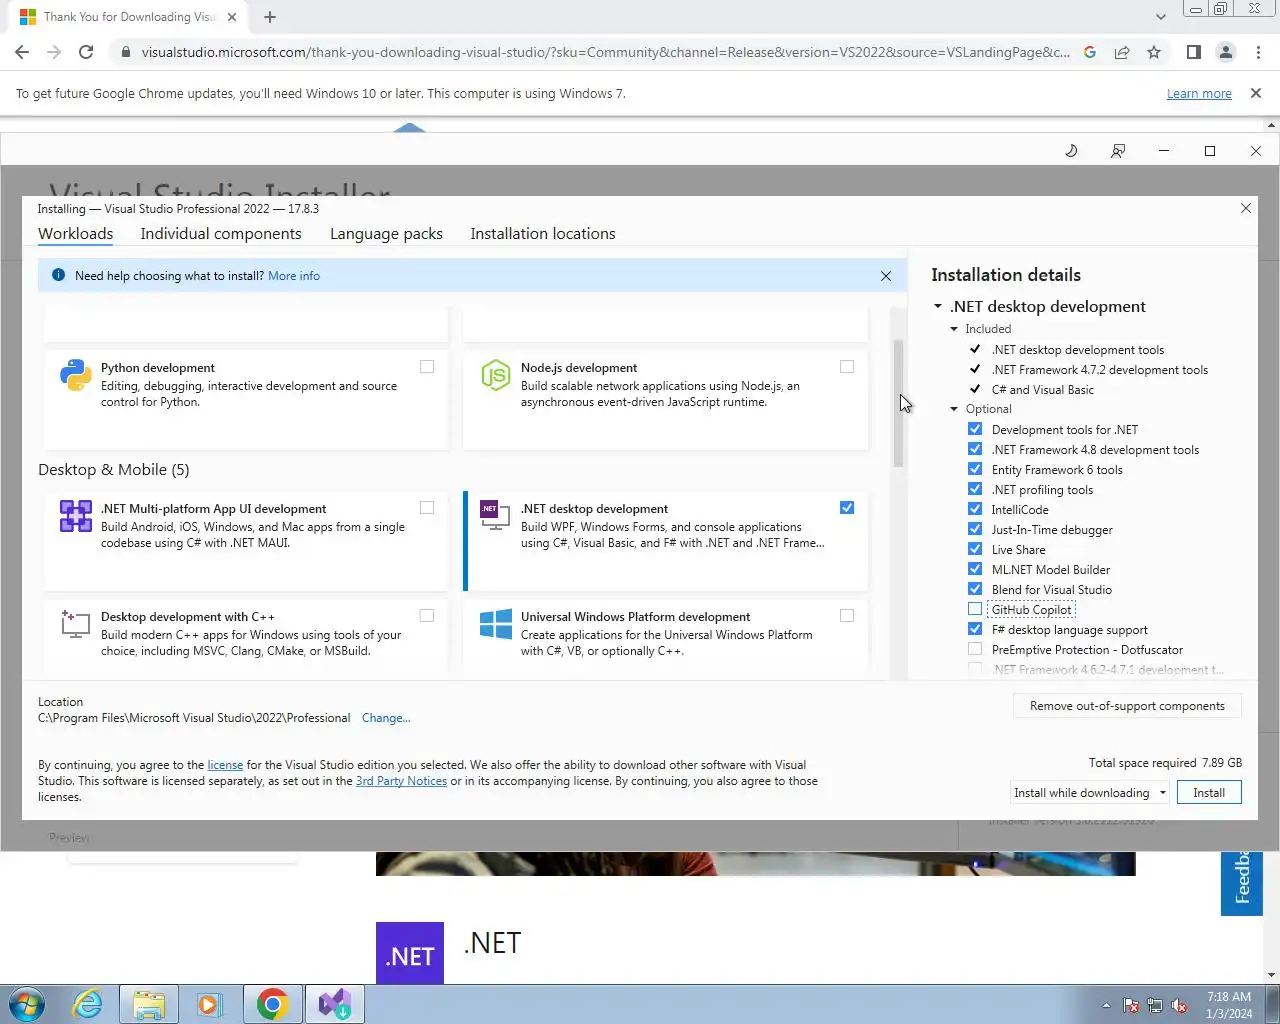Open the installer feedback icon
The image size is (1280, 1024).
click(1118, 151)
